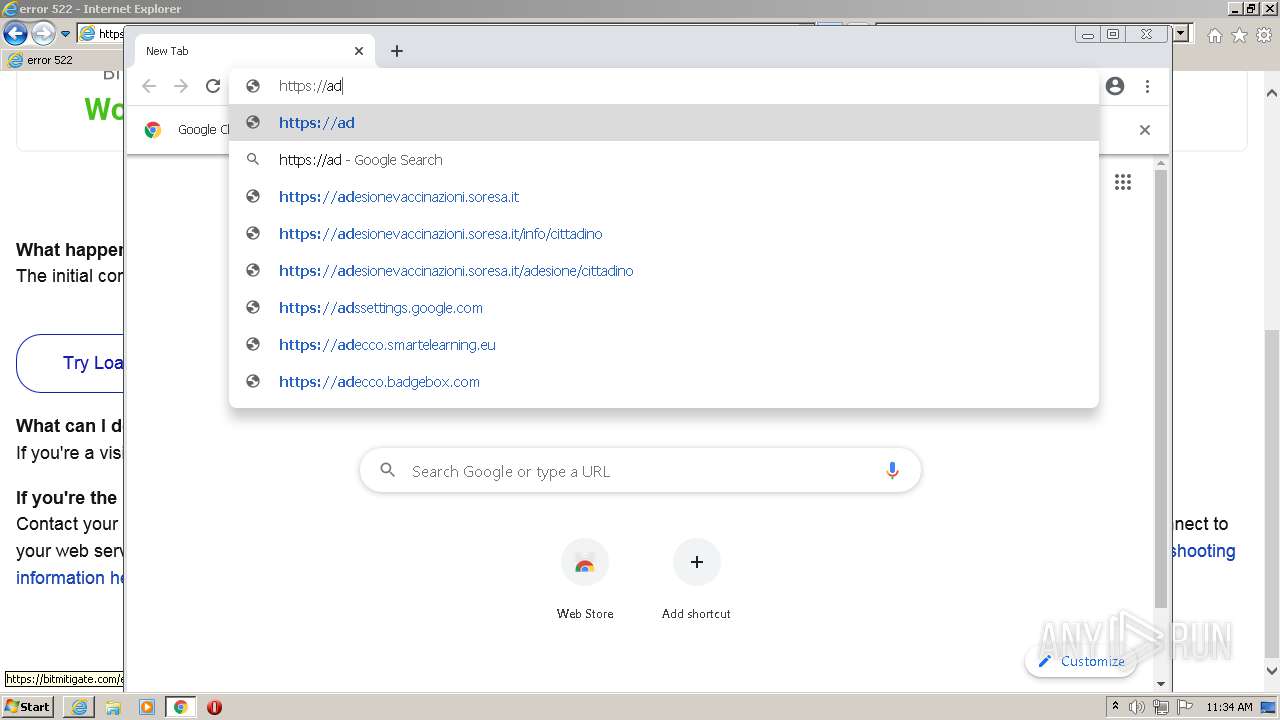
Task: Click Try Loading button in Internet Explorer
Action: [70, 363]
